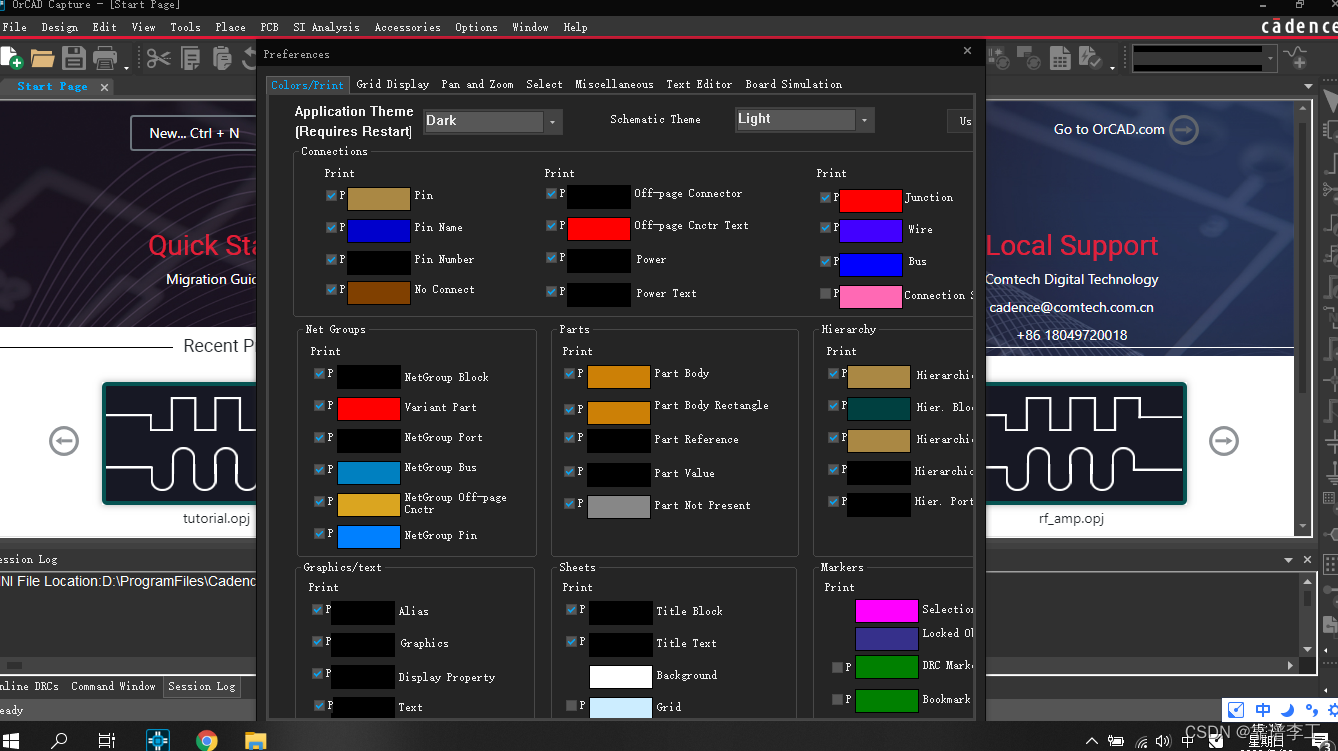Image resolution: width=1338 pixels, height=751 pixels.
Task: Click the Copy toolbar icon
Action: (x=190, y=58)
